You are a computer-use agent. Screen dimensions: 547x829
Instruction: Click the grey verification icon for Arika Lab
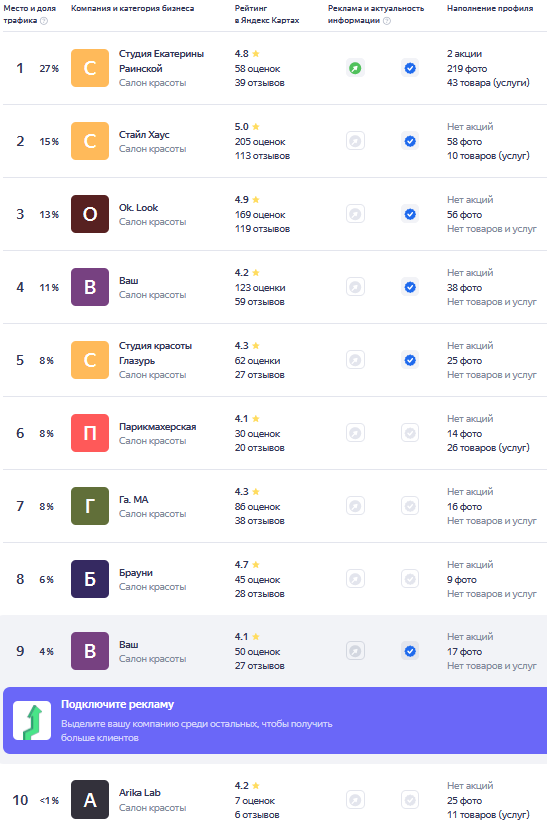tap(410, 800)
